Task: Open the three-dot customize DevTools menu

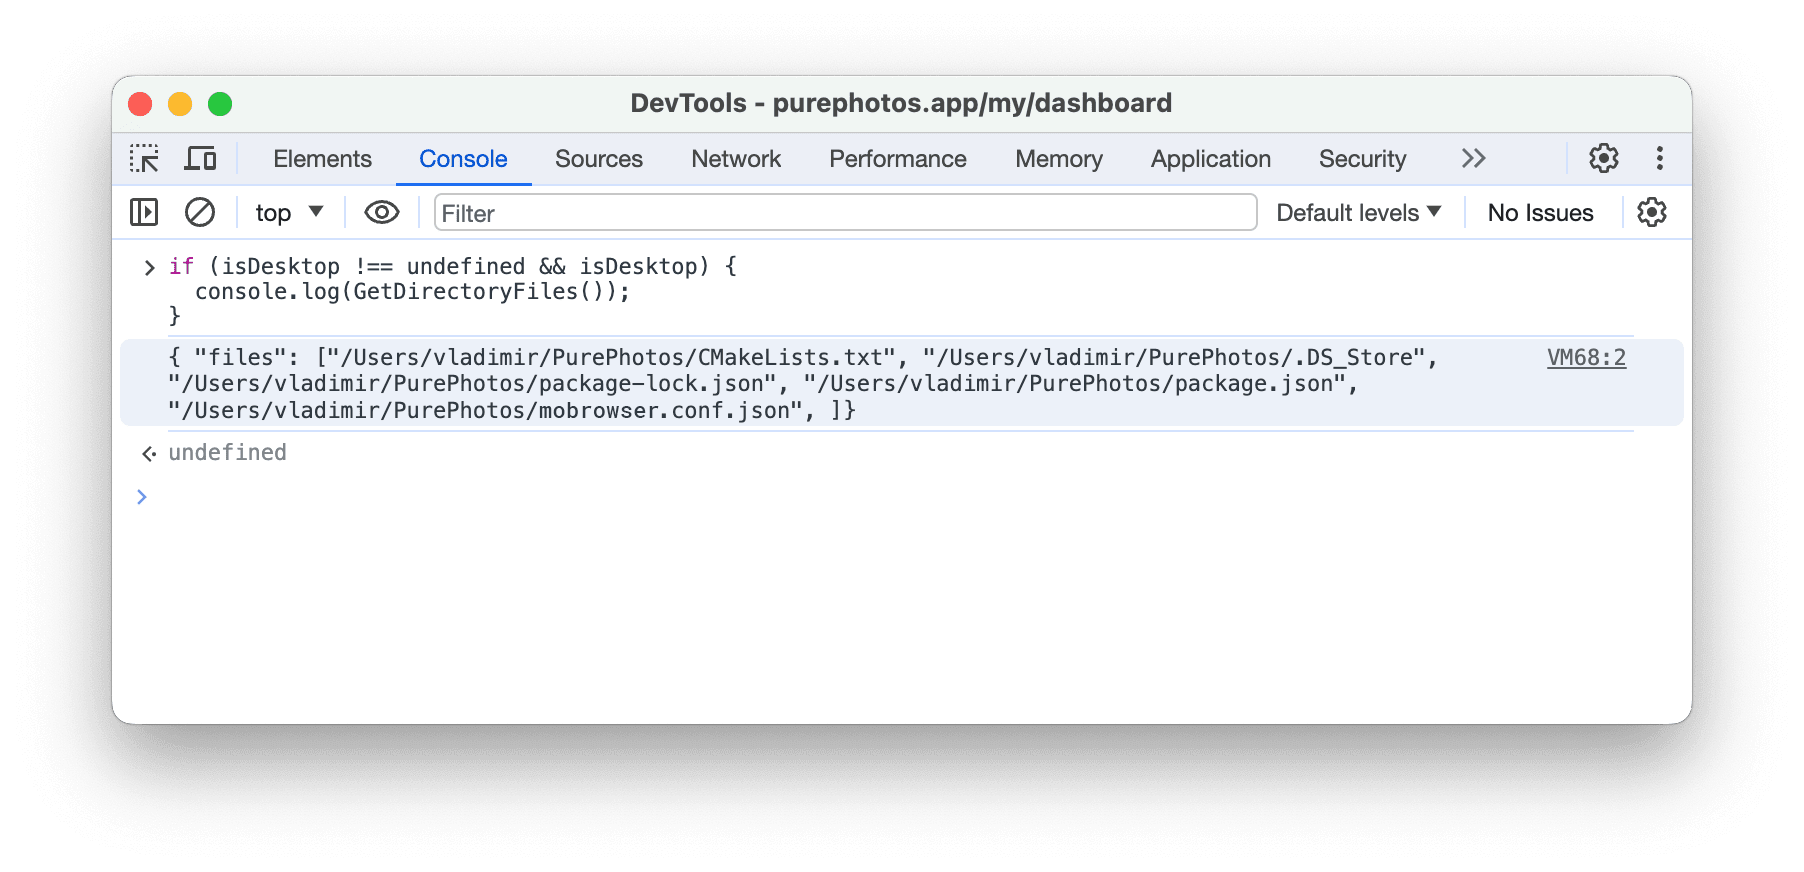Action: (1659, 158)
